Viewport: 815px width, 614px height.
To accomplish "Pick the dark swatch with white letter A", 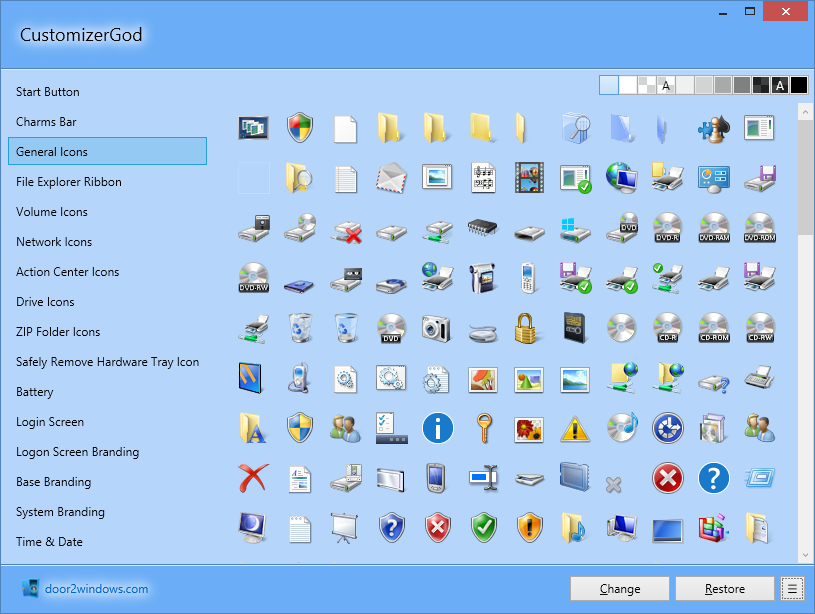I will tap(780, 85).
